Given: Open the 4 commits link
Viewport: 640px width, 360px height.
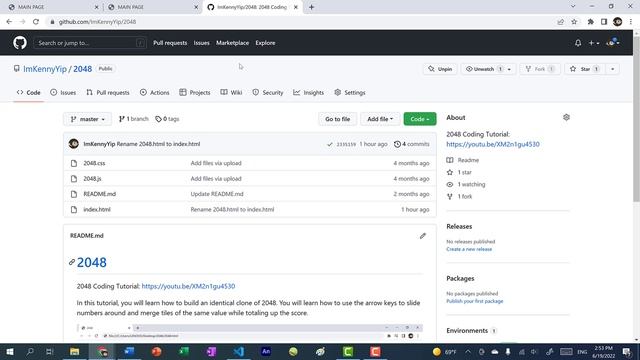Looking at the screenshot, I should pyautogui.click(x=411, y=144).
